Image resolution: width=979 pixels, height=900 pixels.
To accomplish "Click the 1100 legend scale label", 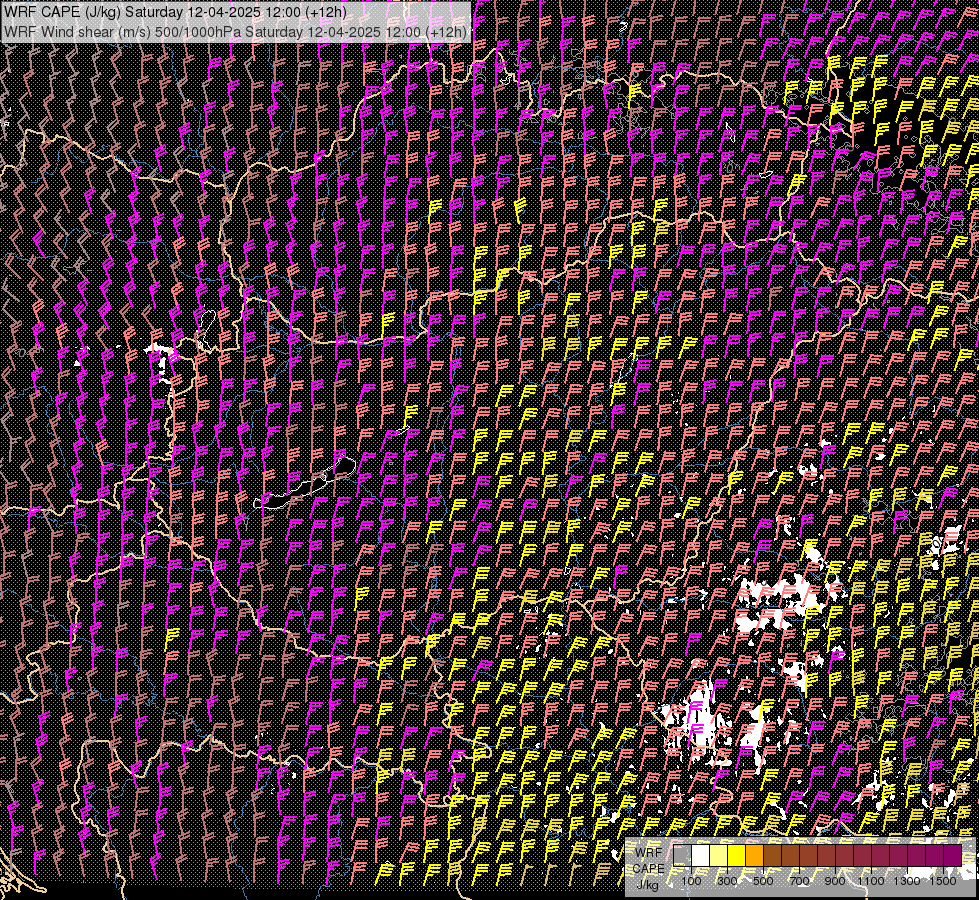I will (870, 881).
